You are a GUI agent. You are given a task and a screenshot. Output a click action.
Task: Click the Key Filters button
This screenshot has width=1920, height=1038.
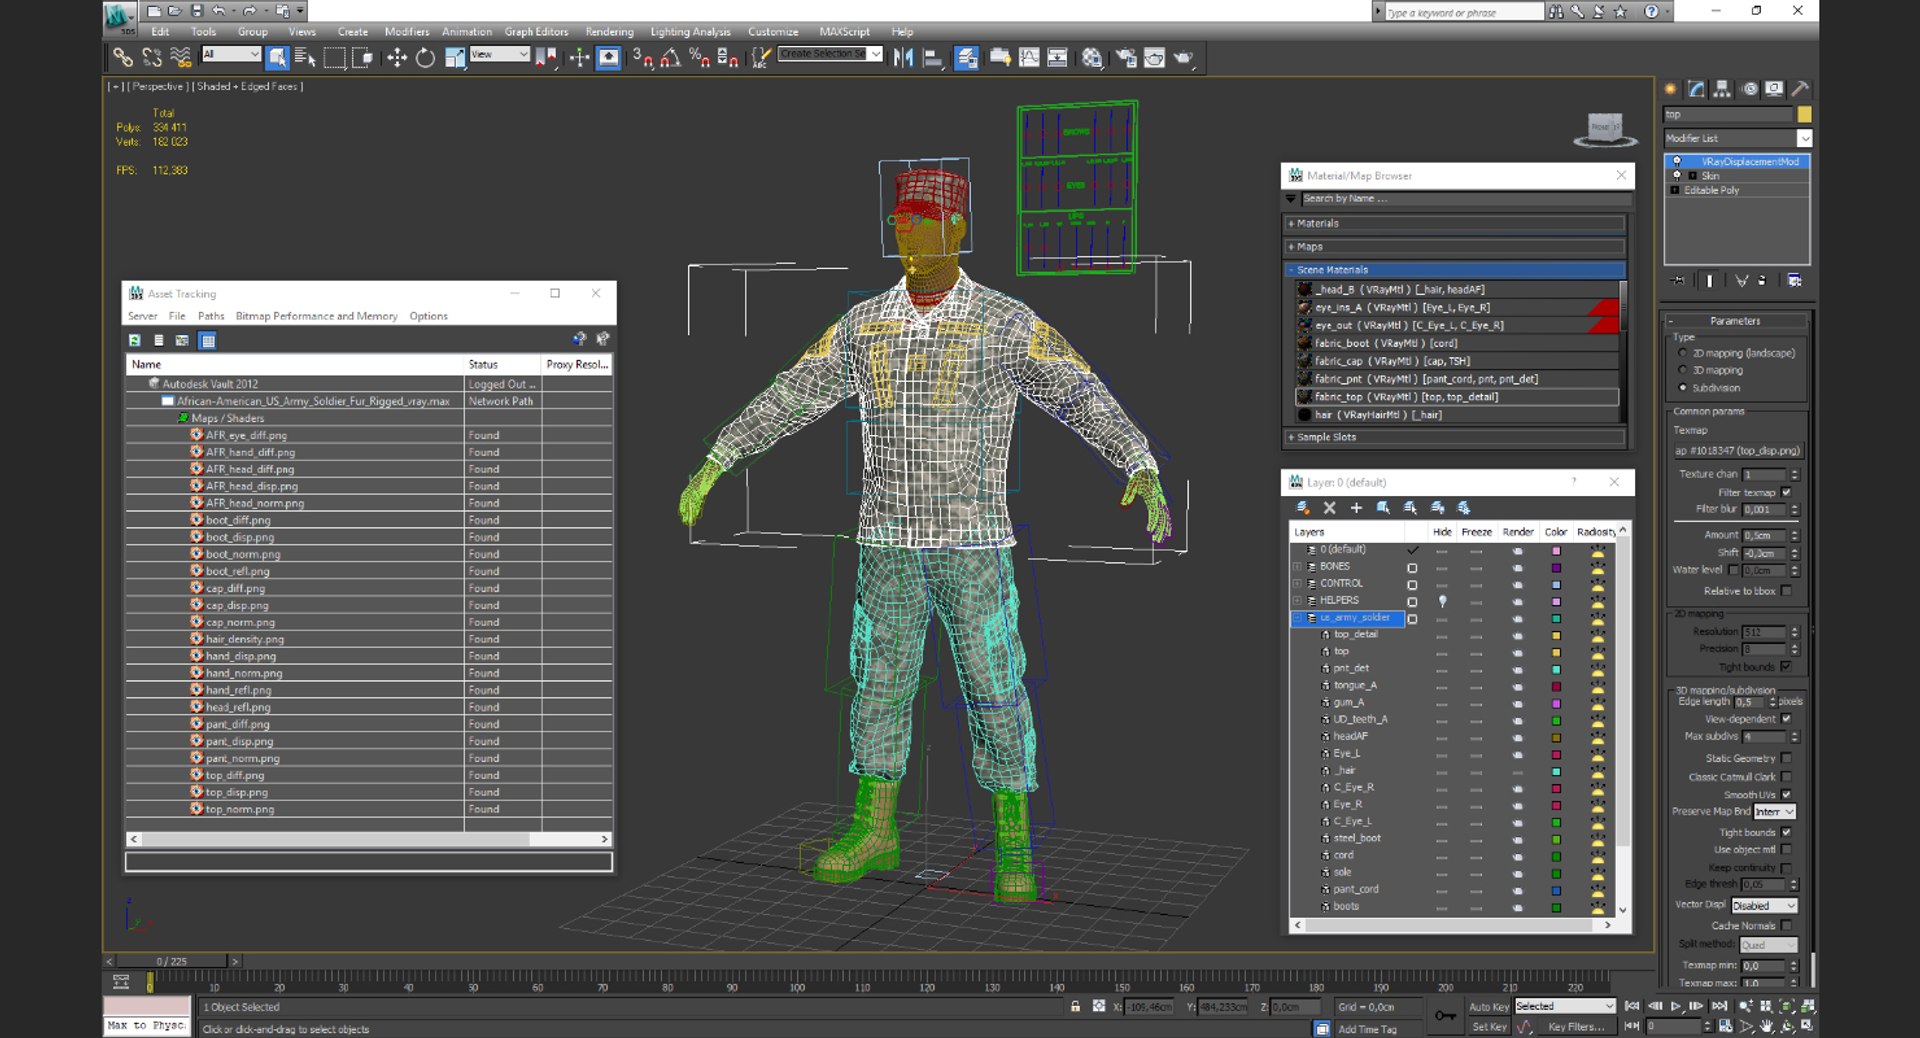pos(1576,1027)
